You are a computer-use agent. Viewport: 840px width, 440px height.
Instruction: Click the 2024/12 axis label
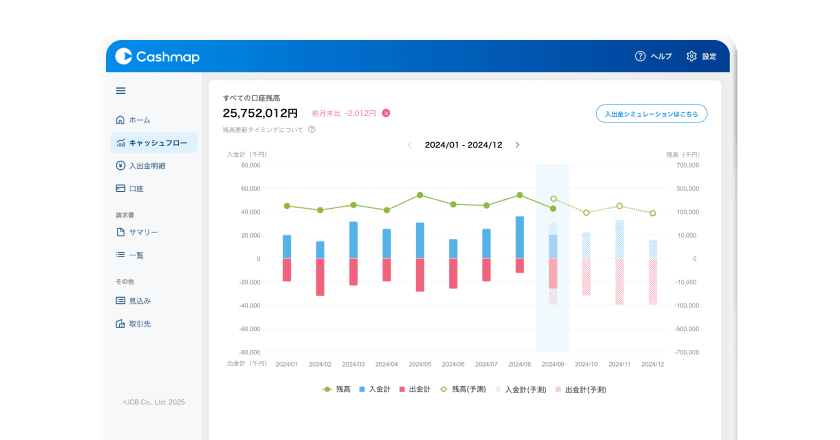[652, 364]
